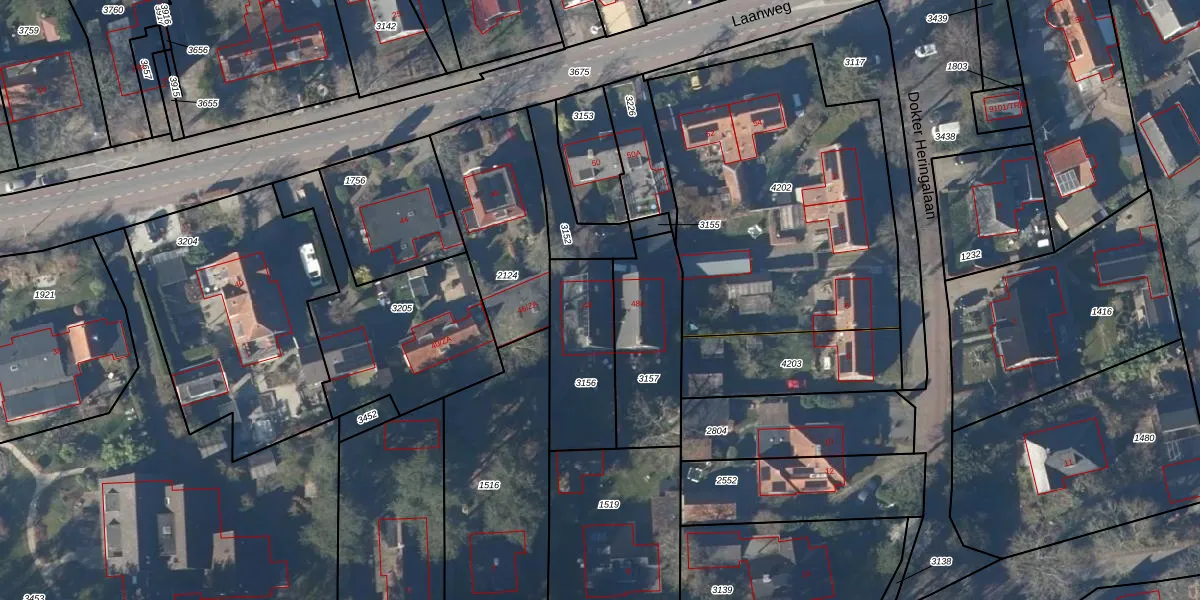Select parcel number 4202
This screenshot has height=600, width=1200.
tap(781, 188)
